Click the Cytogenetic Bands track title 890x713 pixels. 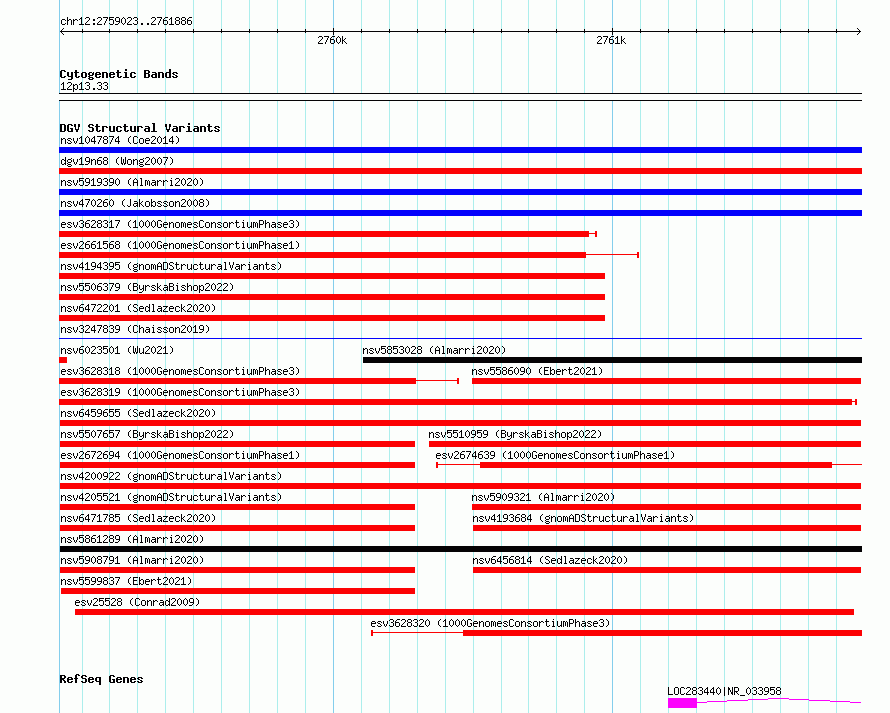pos(119,74)
